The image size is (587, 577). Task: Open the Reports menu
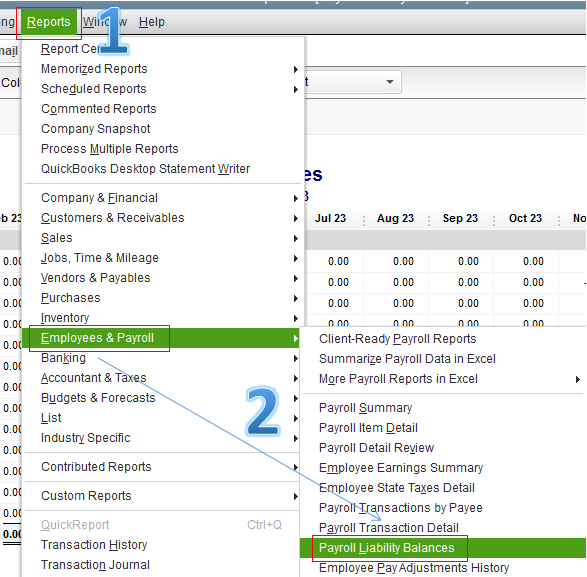click(49, 22)
